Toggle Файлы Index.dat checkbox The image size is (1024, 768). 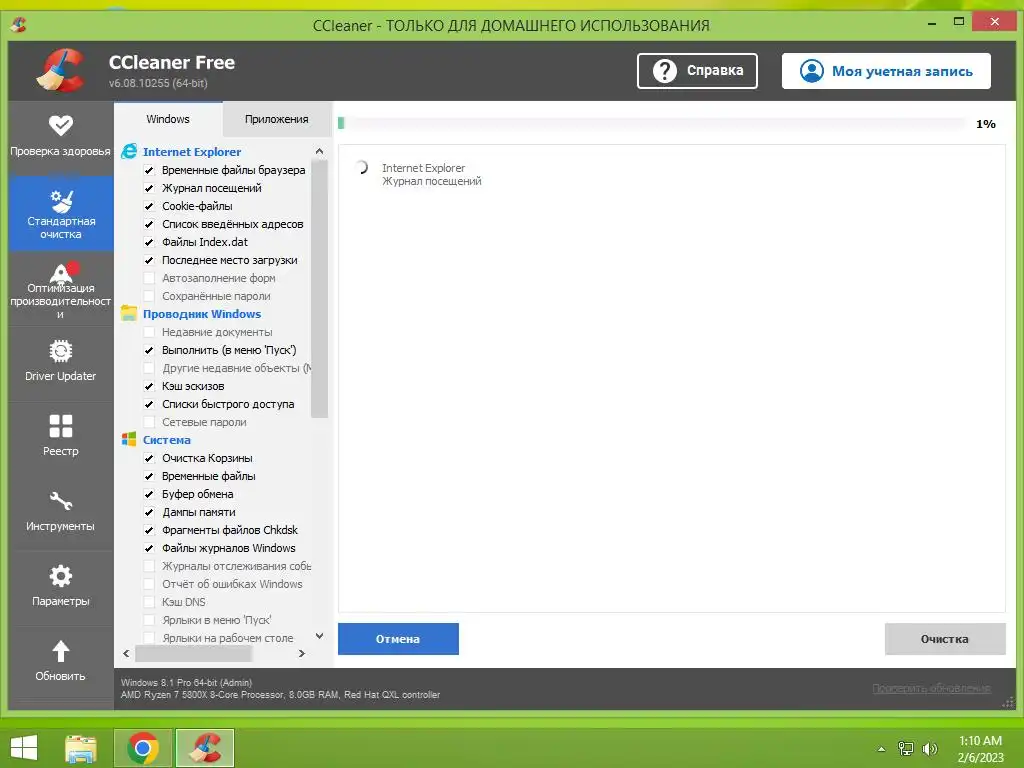149,242
